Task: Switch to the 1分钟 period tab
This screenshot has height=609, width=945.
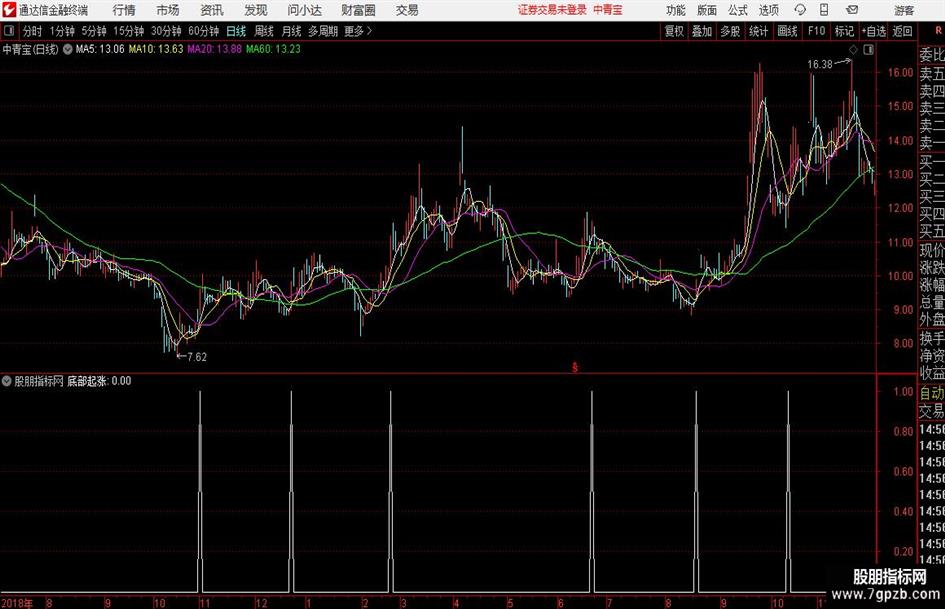Action: click(61, 31)
